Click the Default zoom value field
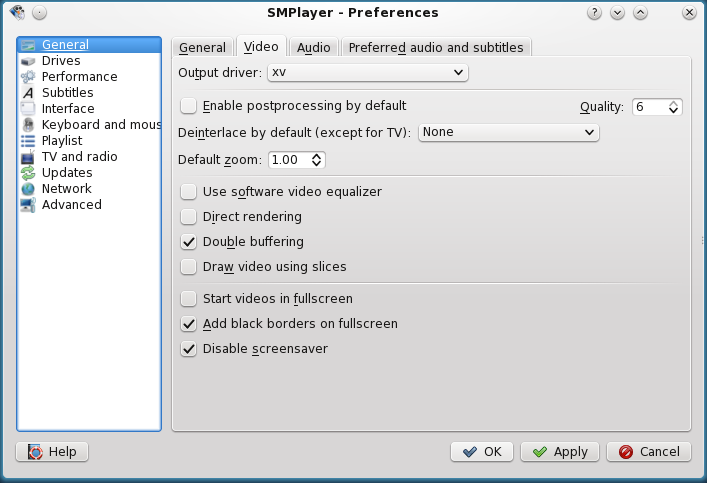The height and width of the screenshot is (483, 707). (x=288, y=160)
